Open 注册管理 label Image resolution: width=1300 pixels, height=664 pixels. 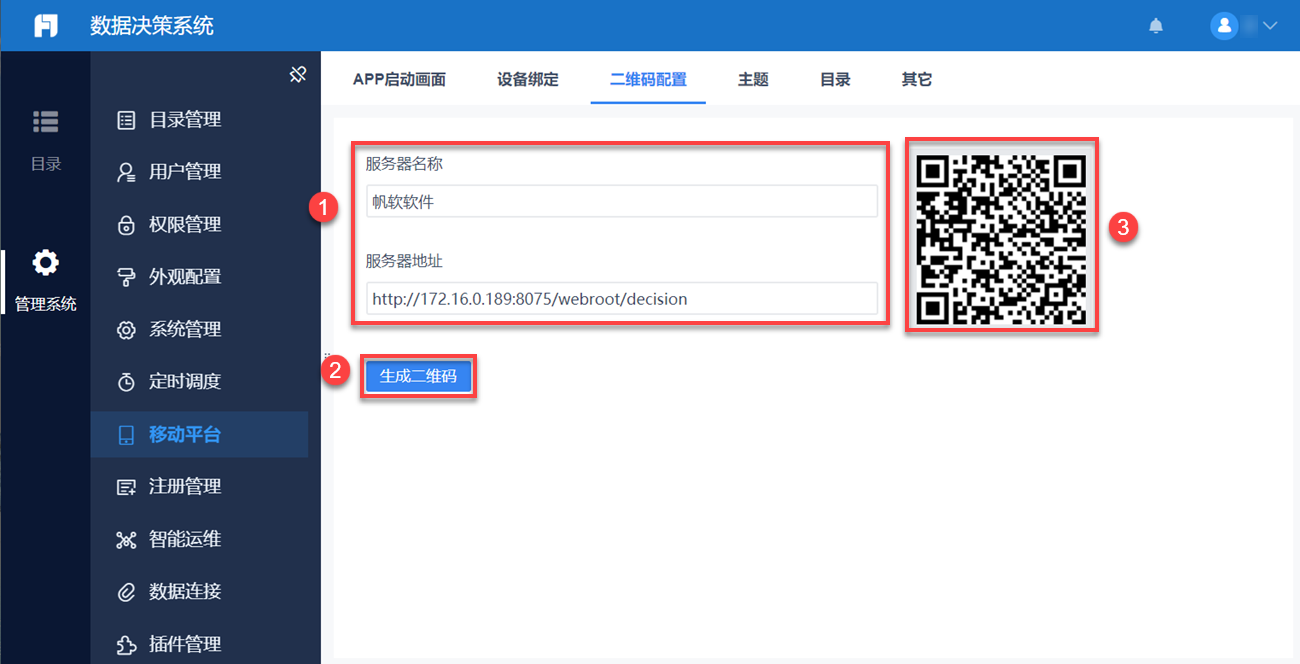[x=185, y=487]
